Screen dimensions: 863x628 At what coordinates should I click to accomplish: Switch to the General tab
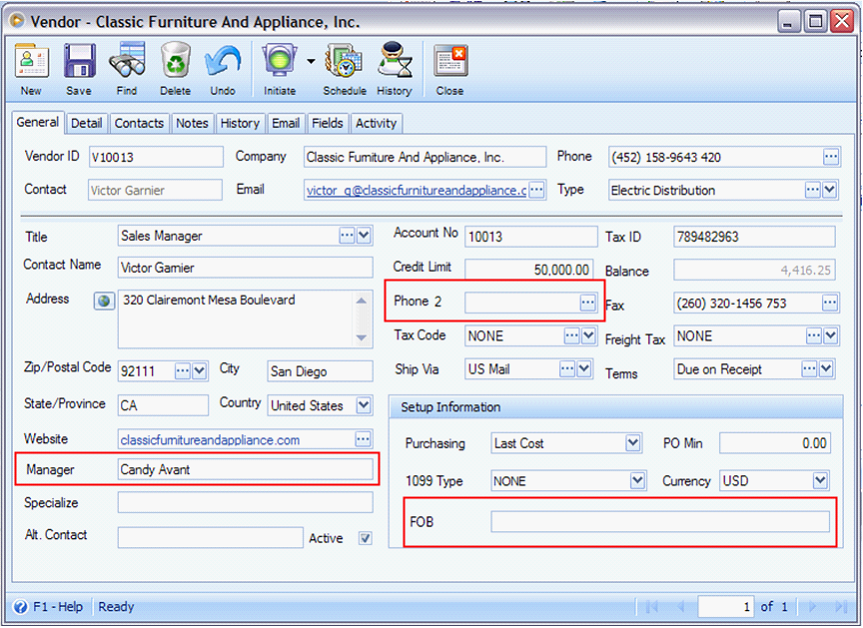(37, 122)
